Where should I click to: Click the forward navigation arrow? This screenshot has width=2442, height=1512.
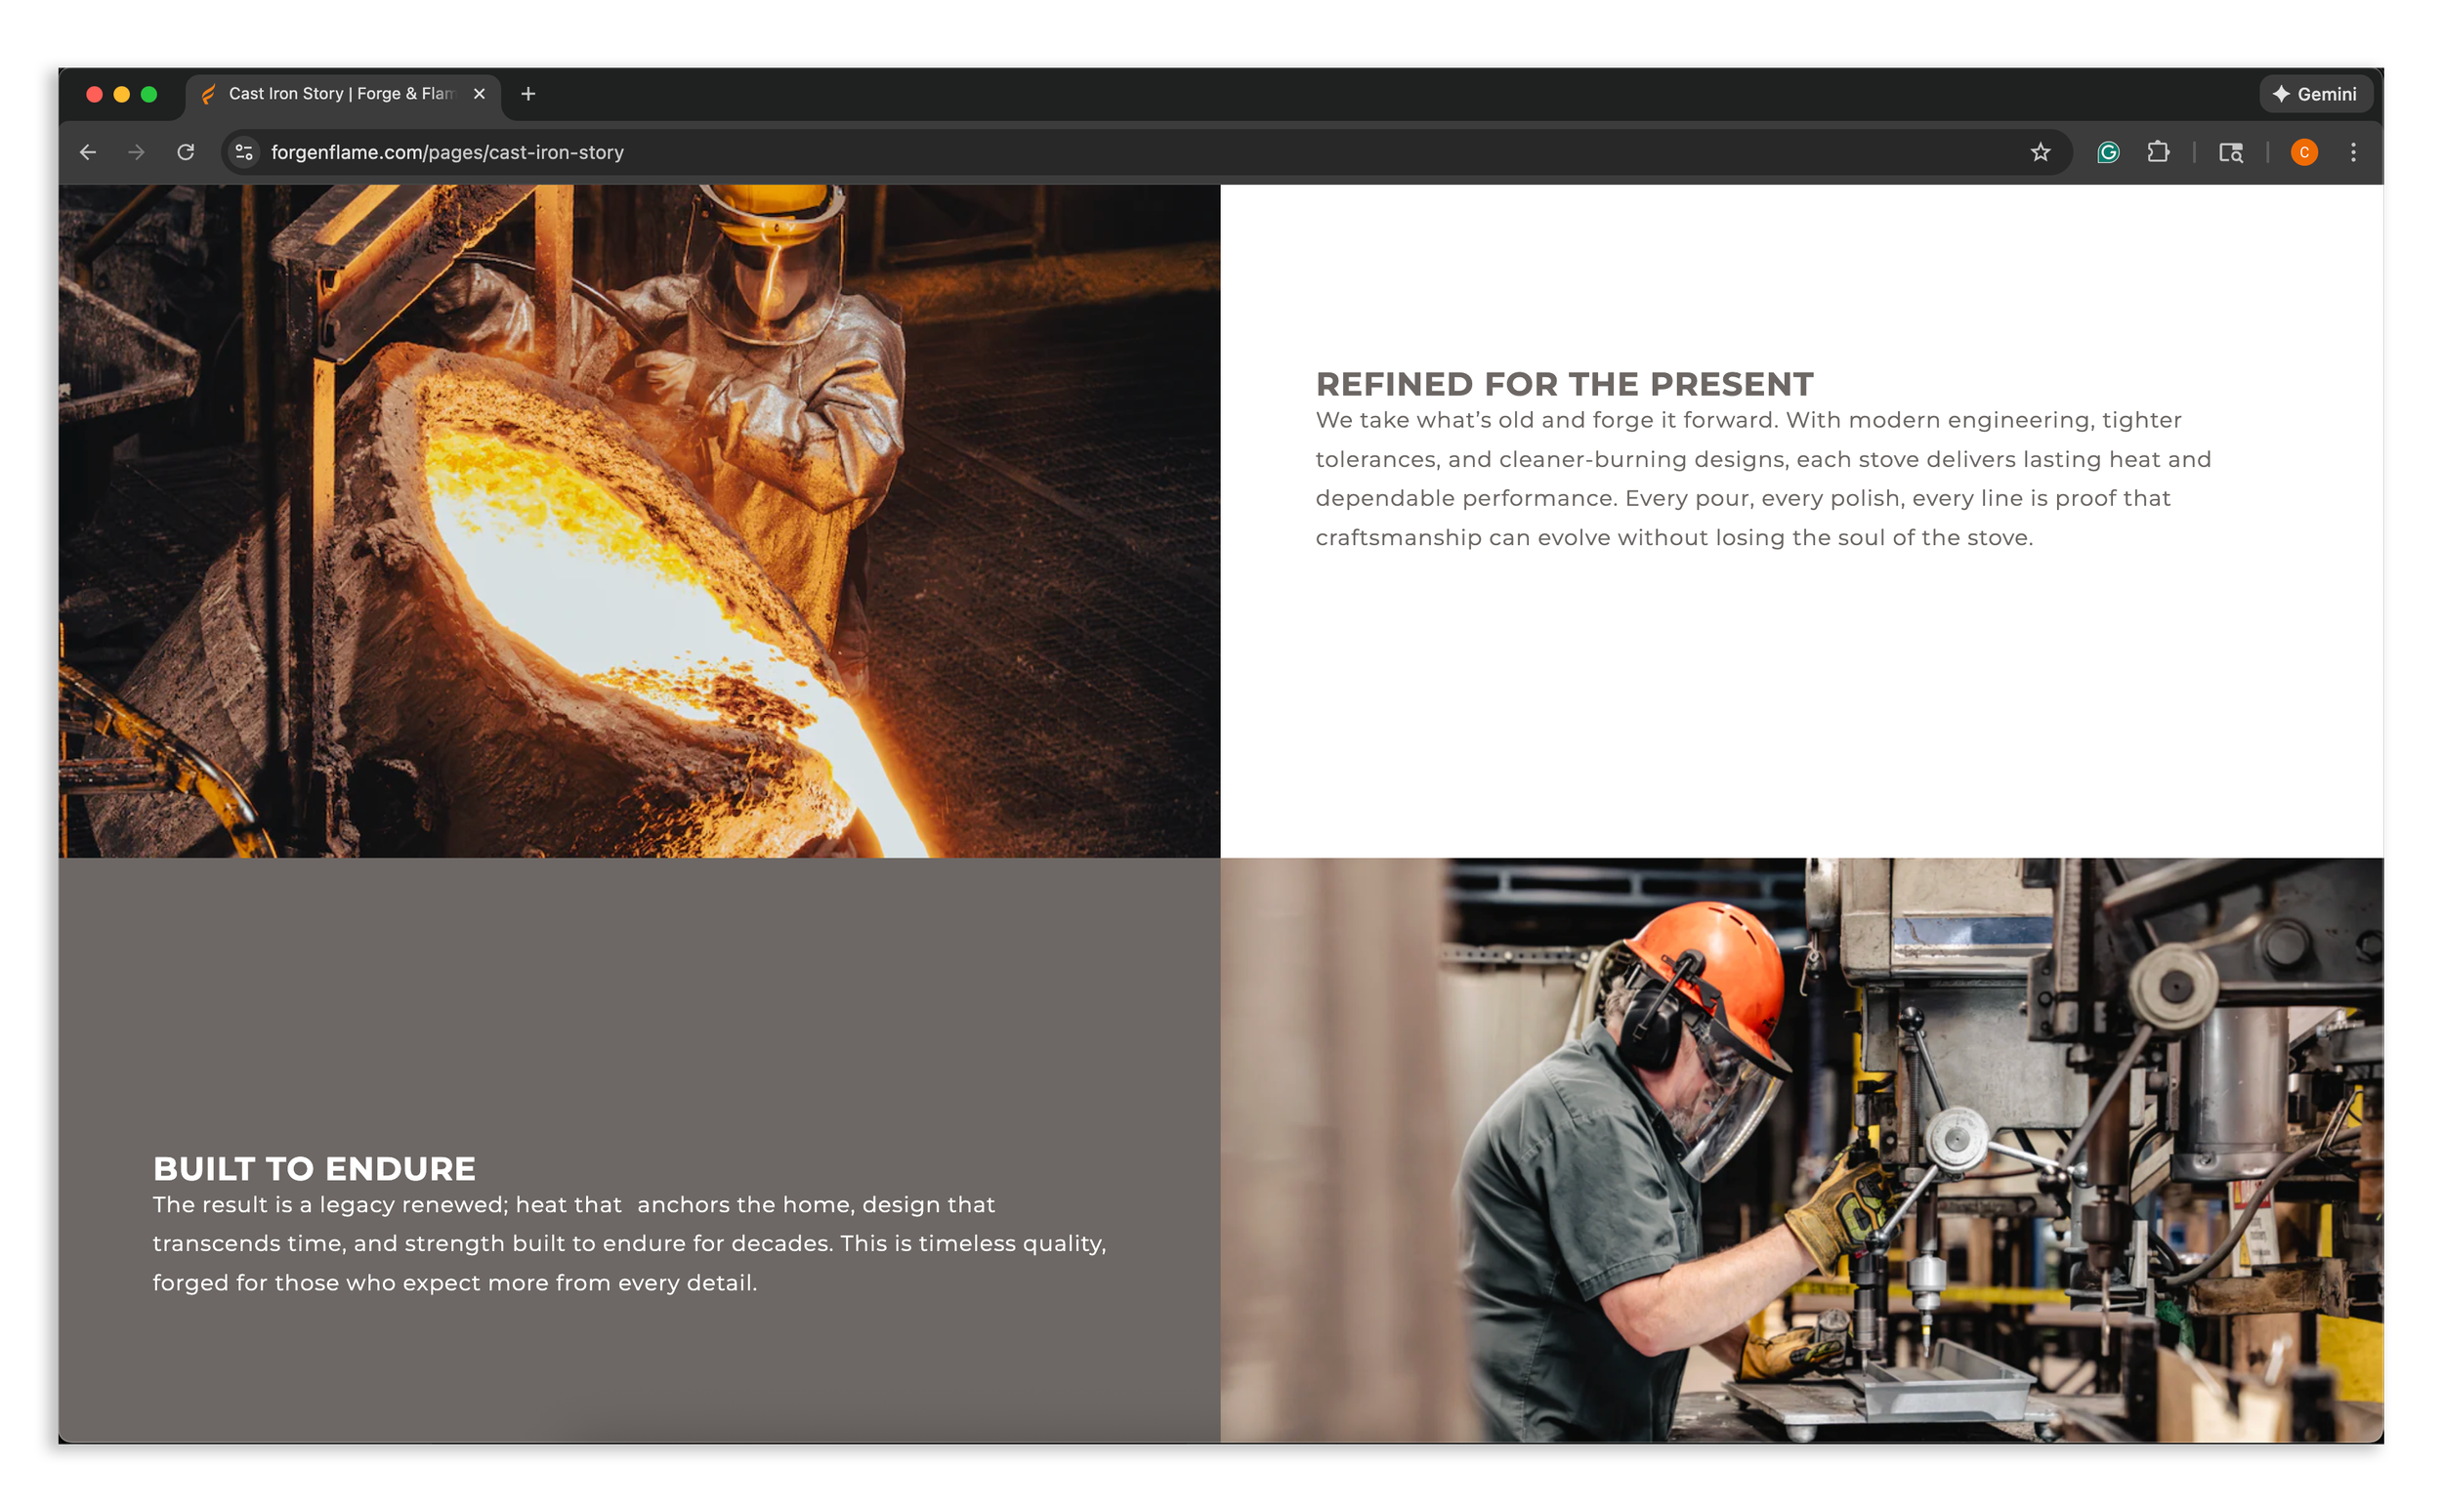pyautogui.click(x=136, y=152)
